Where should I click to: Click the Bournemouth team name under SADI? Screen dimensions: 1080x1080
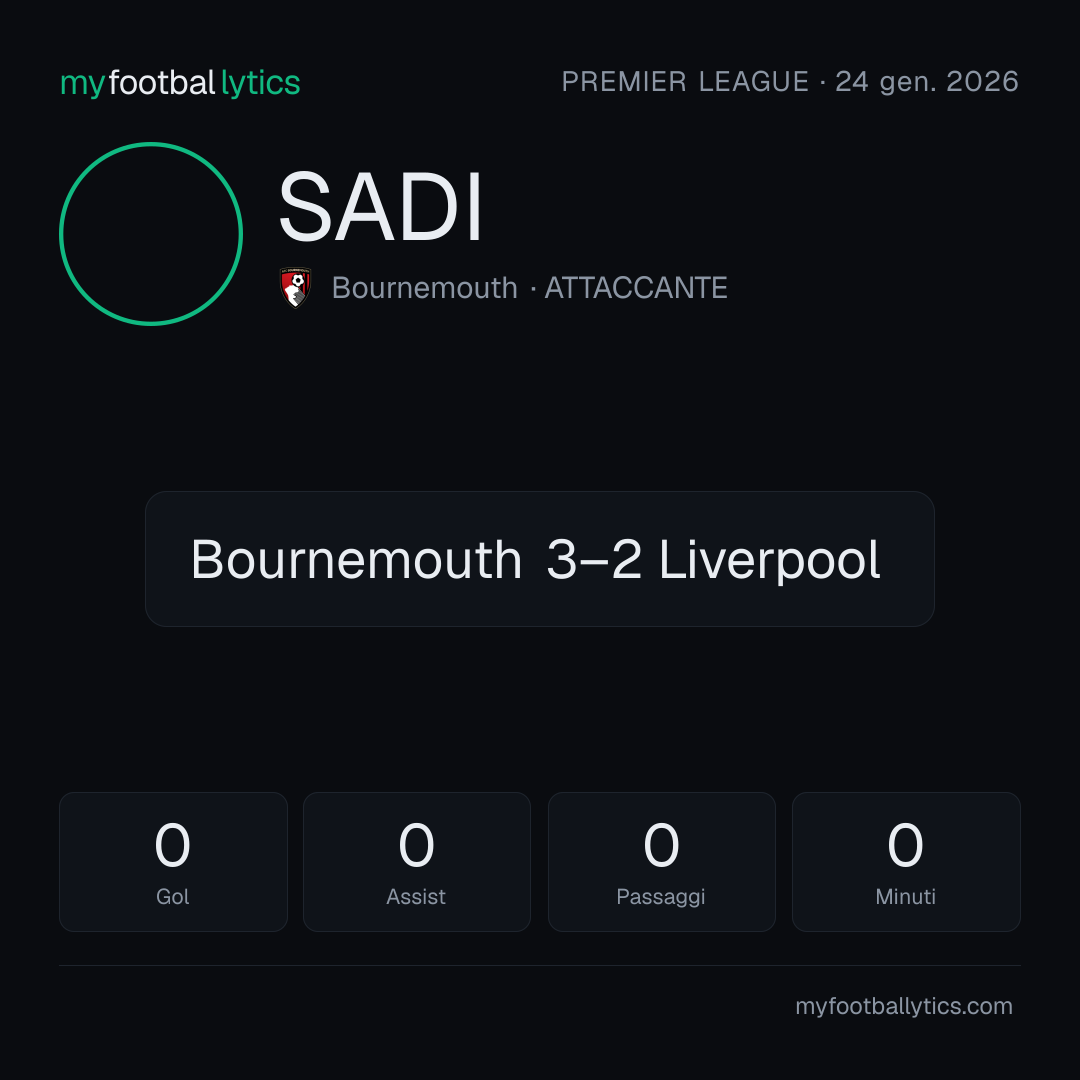click(x=424, y=288)
